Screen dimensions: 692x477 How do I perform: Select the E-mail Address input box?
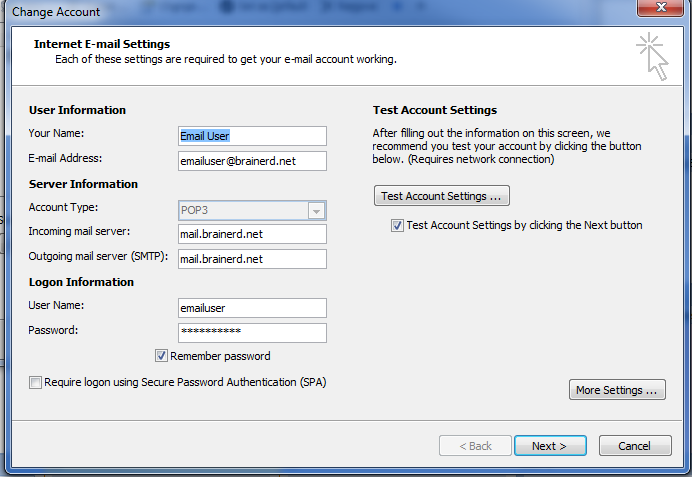(x=252, y=161)
